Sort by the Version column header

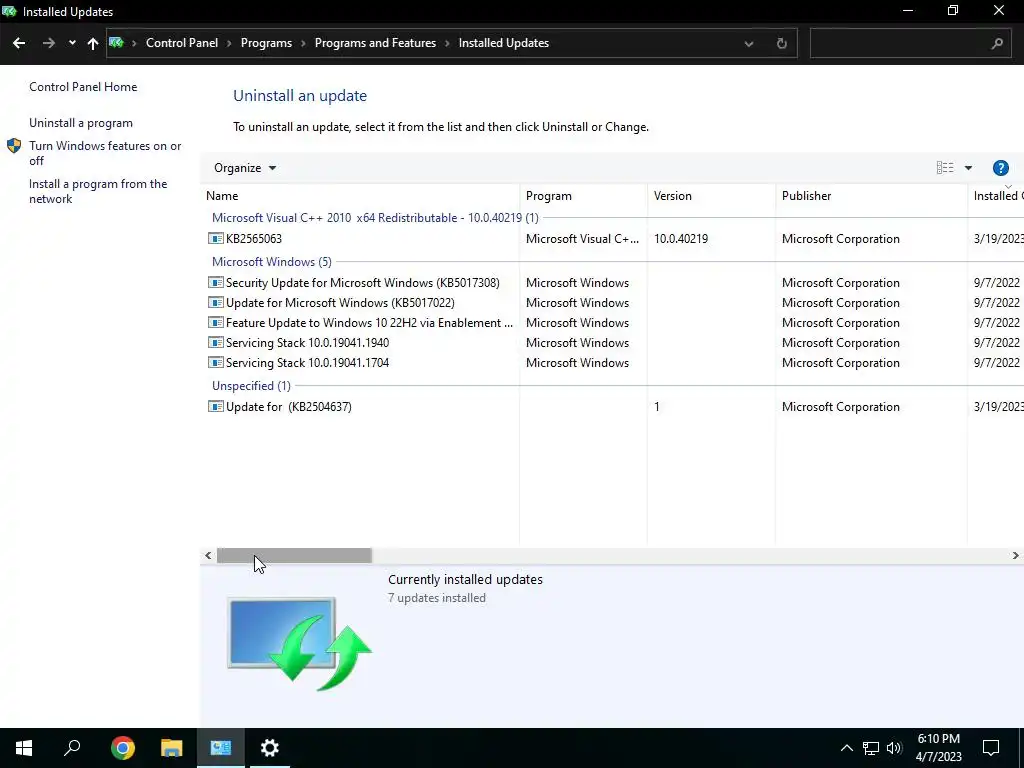[711, 196]
